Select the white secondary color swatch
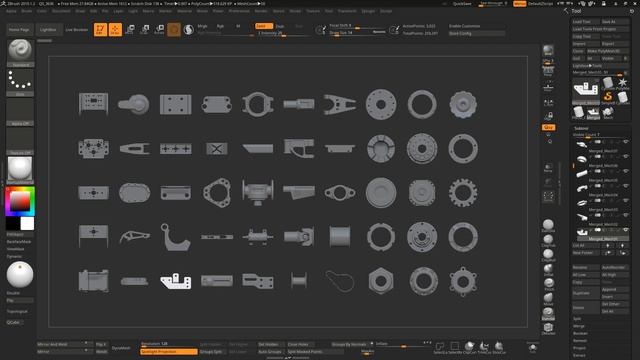Viewport: 640px width, 360px height. [27, 224]
